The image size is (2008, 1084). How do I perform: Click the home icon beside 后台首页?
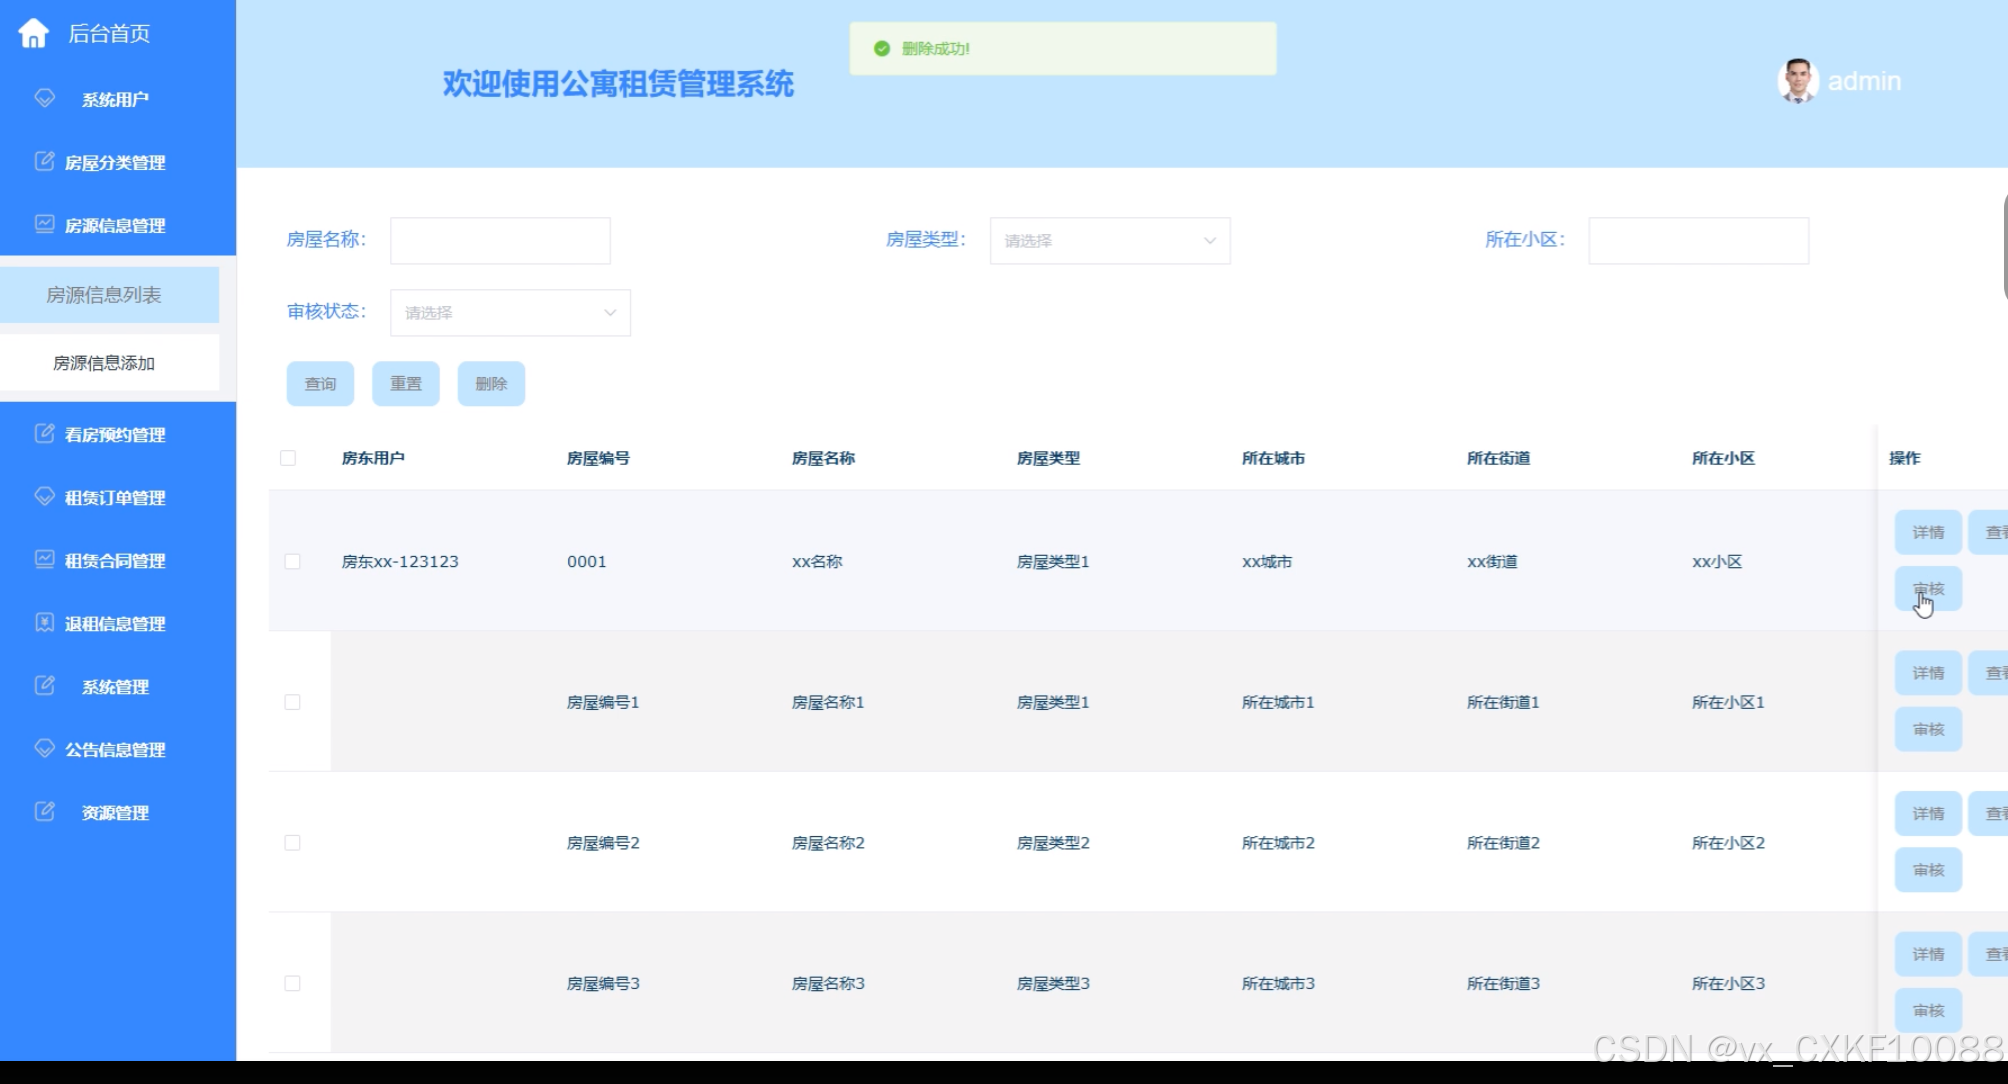33,33
